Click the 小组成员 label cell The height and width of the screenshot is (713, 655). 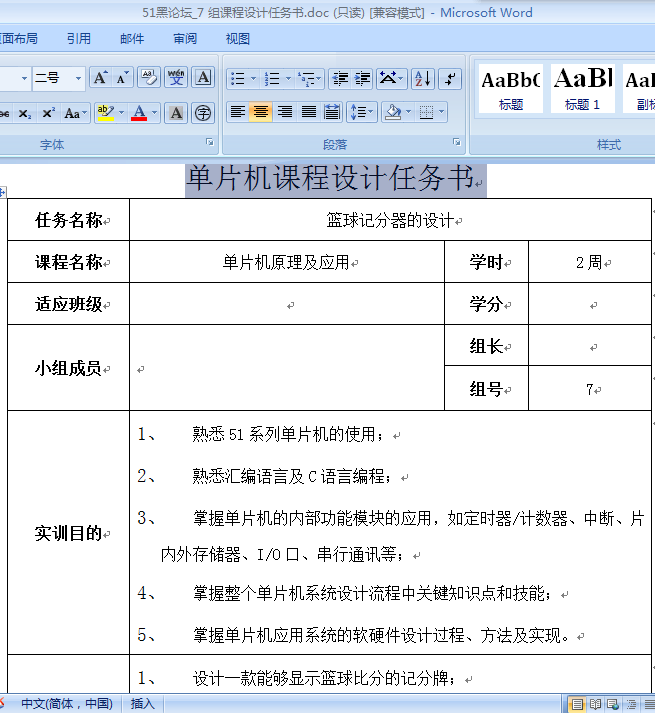click(69, 368)
